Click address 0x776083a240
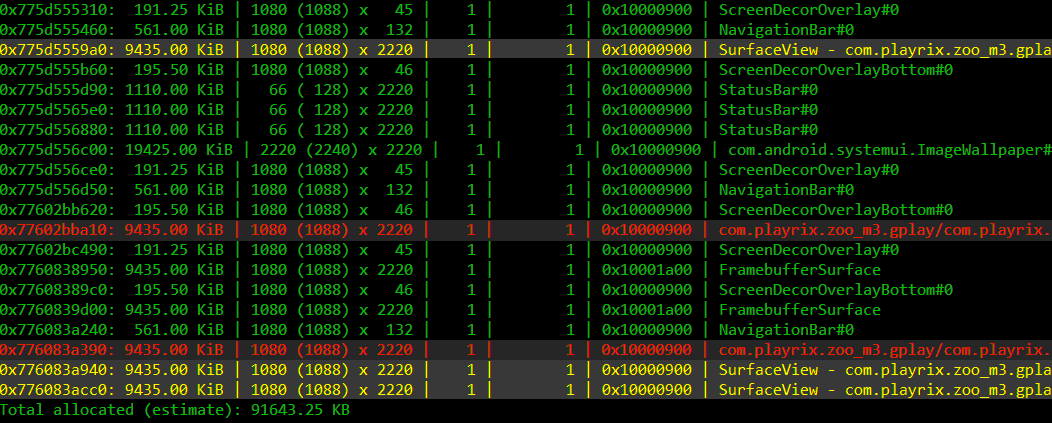The image size is (1052, 423). [x=57, y=330]
